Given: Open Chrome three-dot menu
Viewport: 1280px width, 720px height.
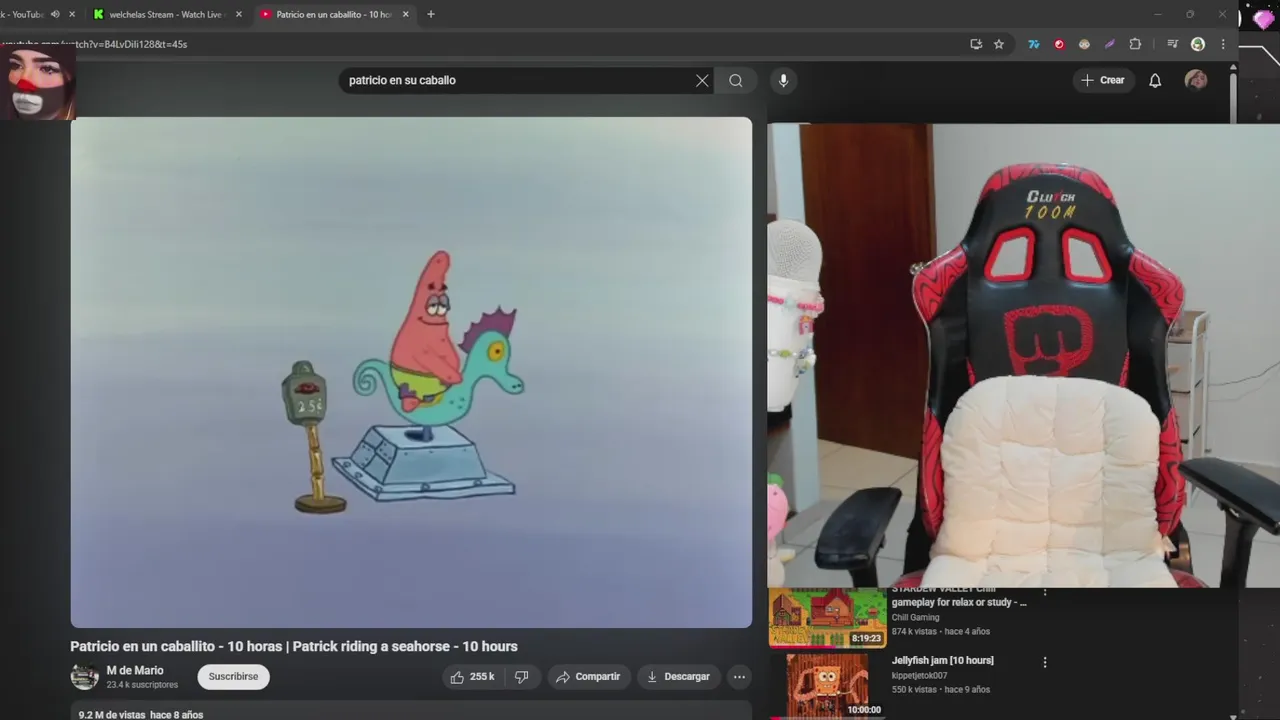Looking at the screenshot, I should tap(1222, 44).
